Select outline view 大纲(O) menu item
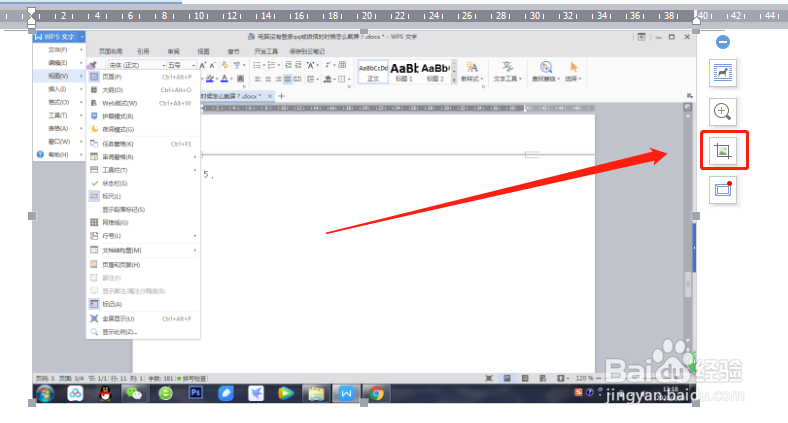 coord(143,90)
